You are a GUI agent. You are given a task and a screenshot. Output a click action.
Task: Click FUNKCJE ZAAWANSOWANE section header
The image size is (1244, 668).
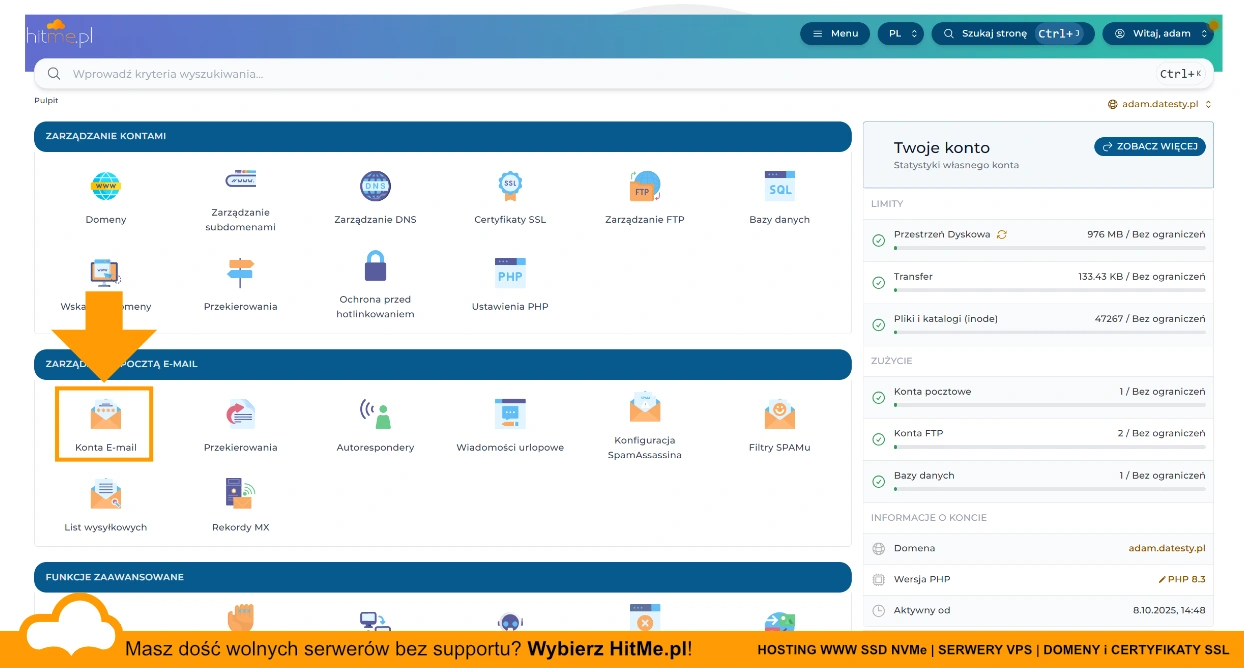442,577
